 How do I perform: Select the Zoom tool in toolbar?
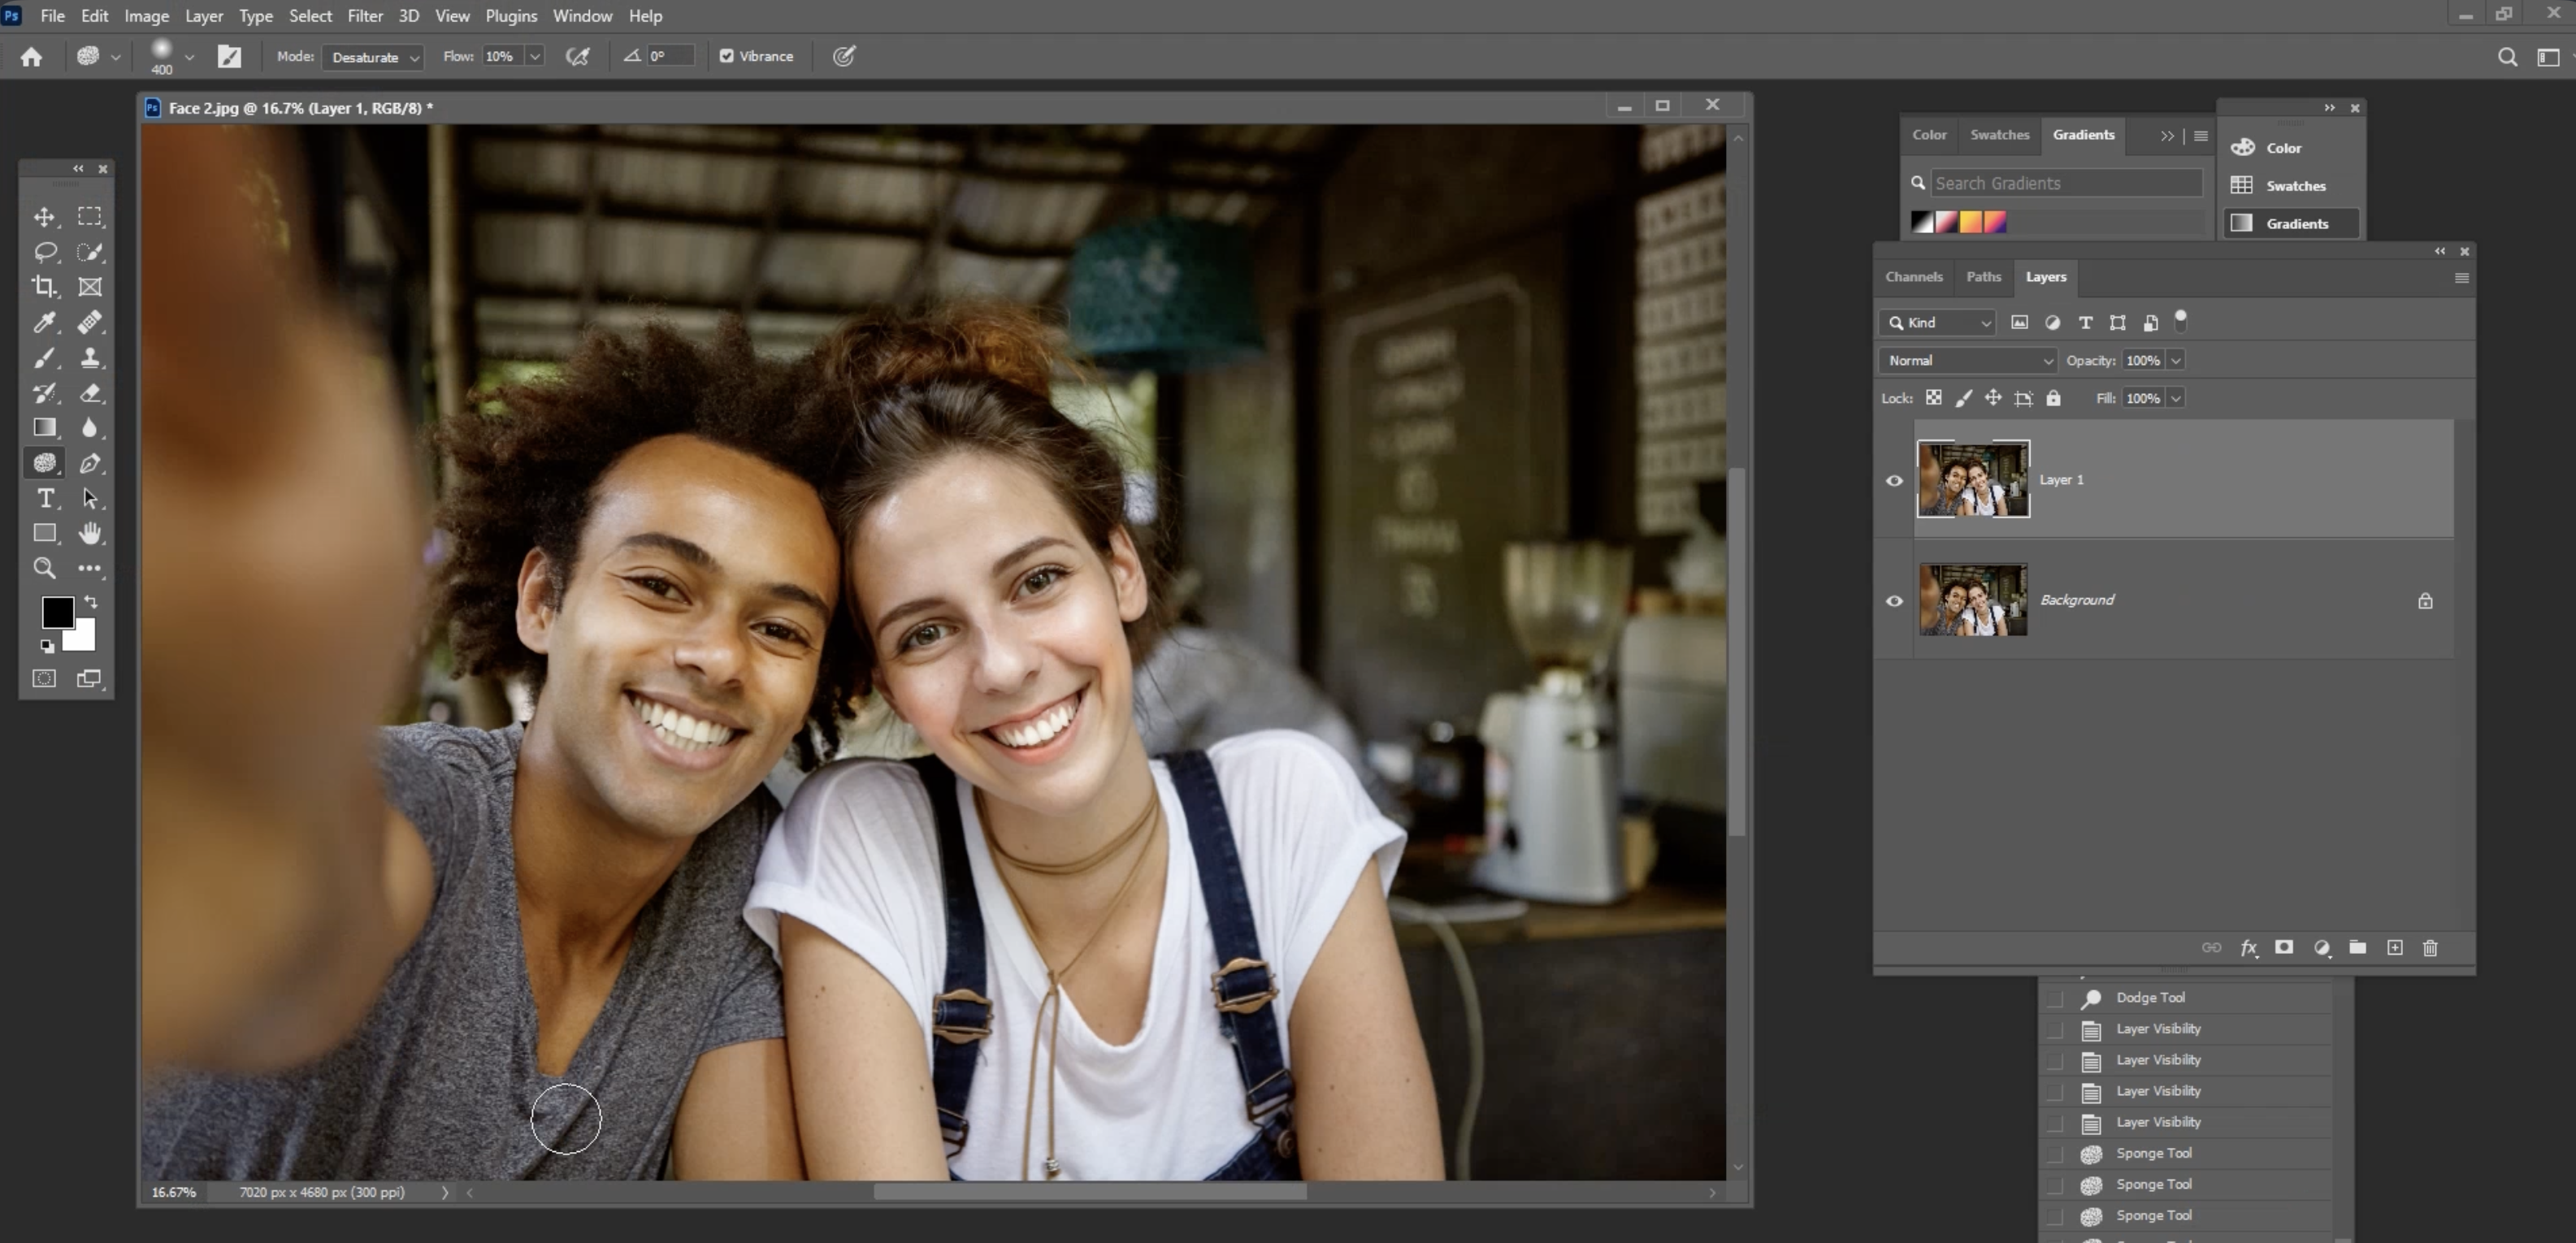point(44,568)
